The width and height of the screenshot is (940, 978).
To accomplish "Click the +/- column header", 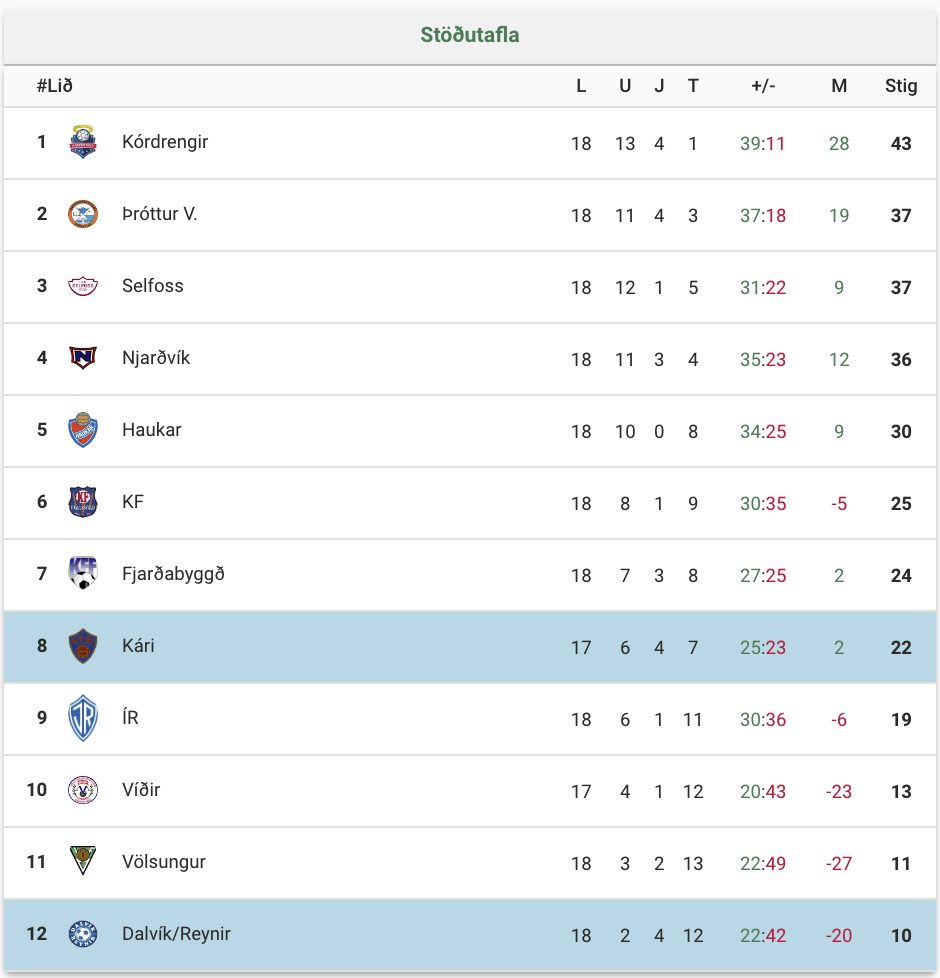I will [x=763, y=85].
